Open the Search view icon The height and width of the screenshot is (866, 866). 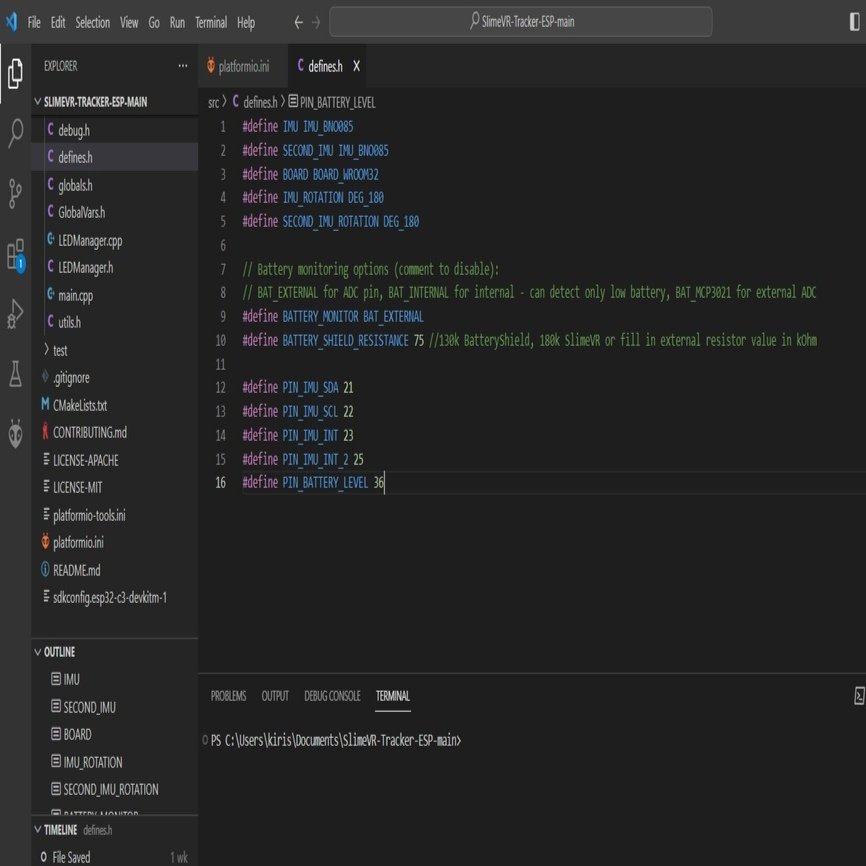point(15,132)
